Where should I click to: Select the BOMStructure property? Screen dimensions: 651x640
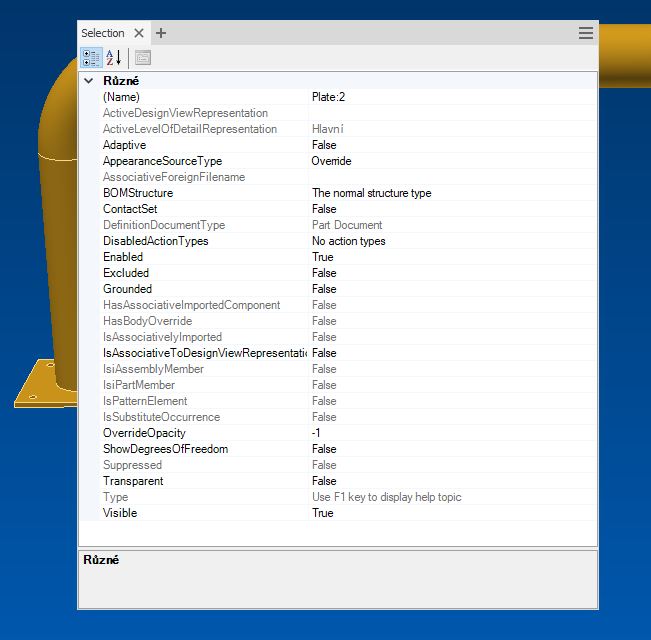[x=138, y=193]
